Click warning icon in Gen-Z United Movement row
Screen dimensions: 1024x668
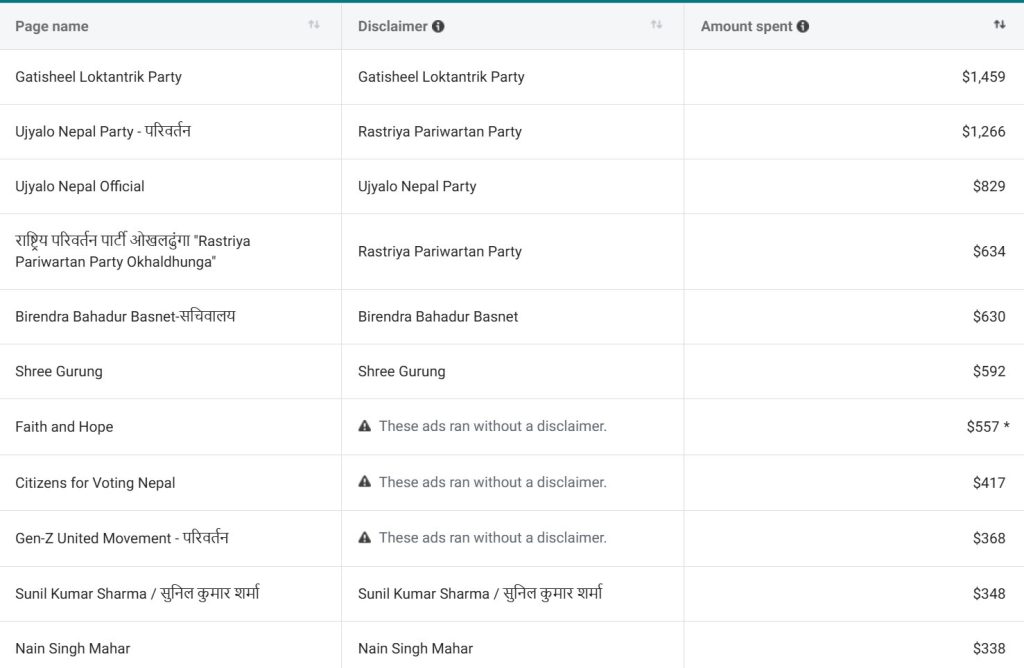pos(365,538)
